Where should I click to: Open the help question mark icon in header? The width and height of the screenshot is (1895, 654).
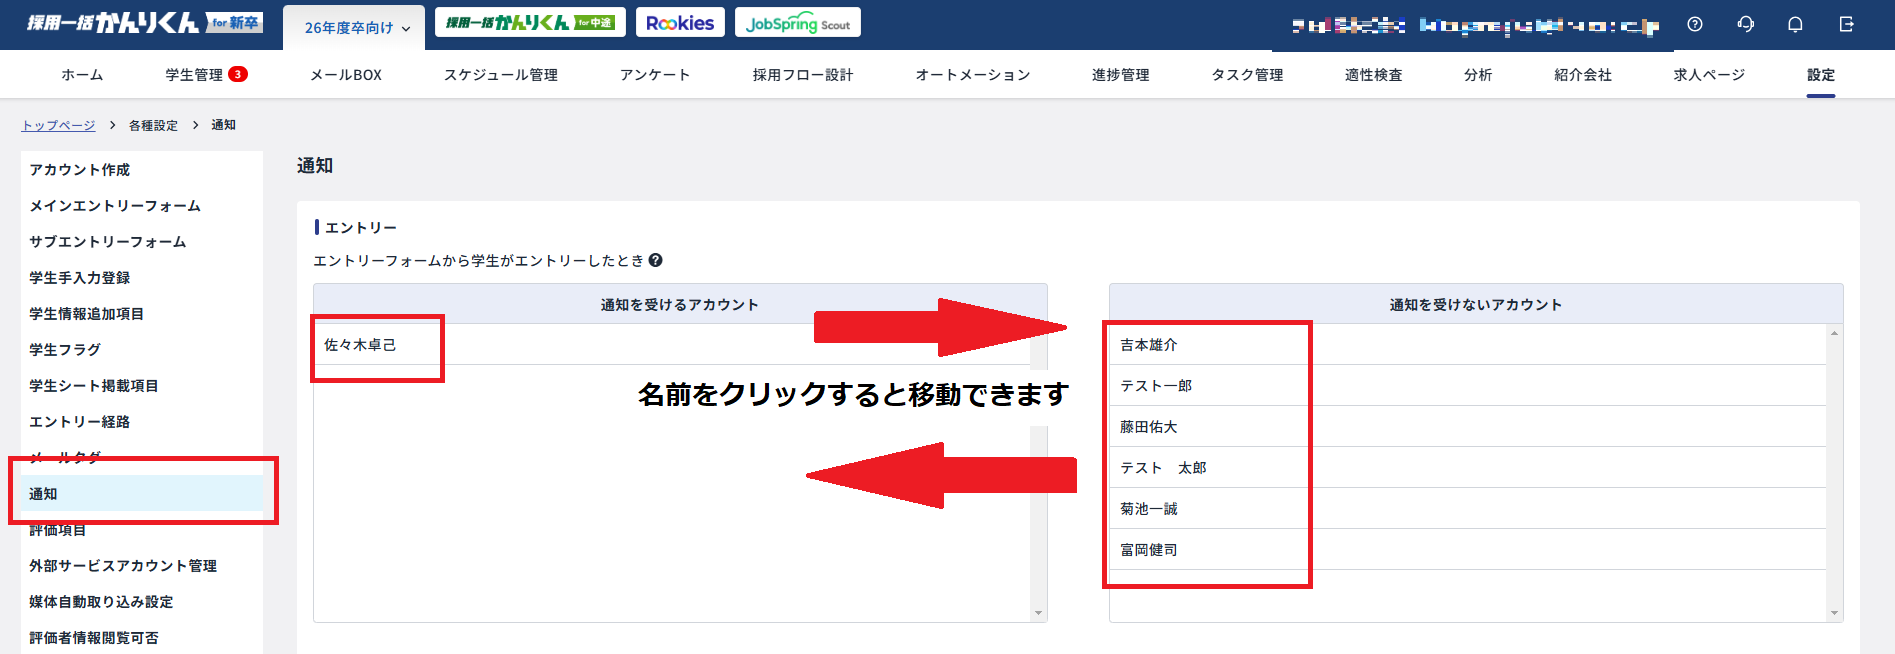pyautogui.click(x=1695, y=24)
